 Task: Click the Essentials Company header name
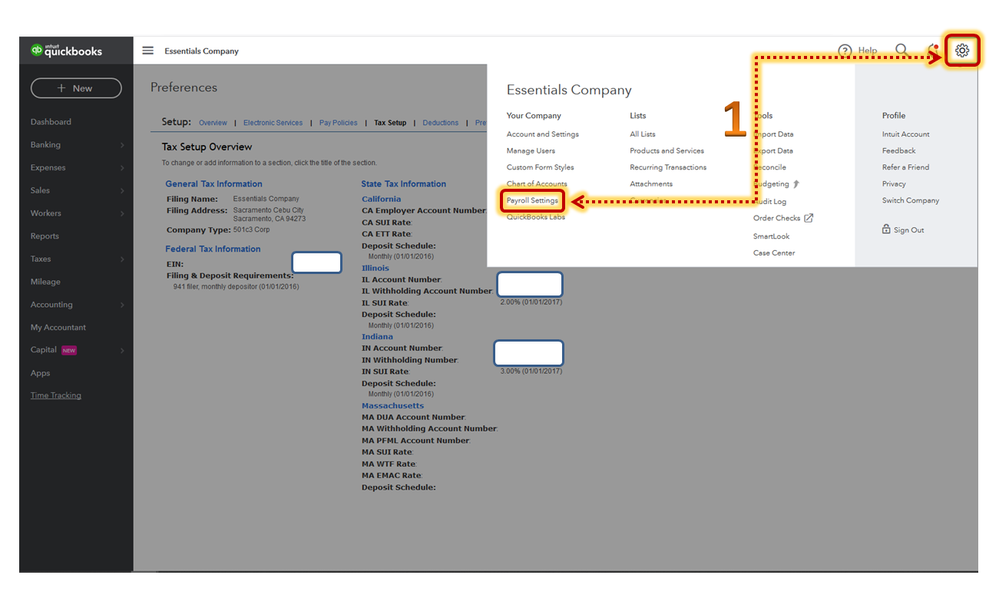[201, 51]
